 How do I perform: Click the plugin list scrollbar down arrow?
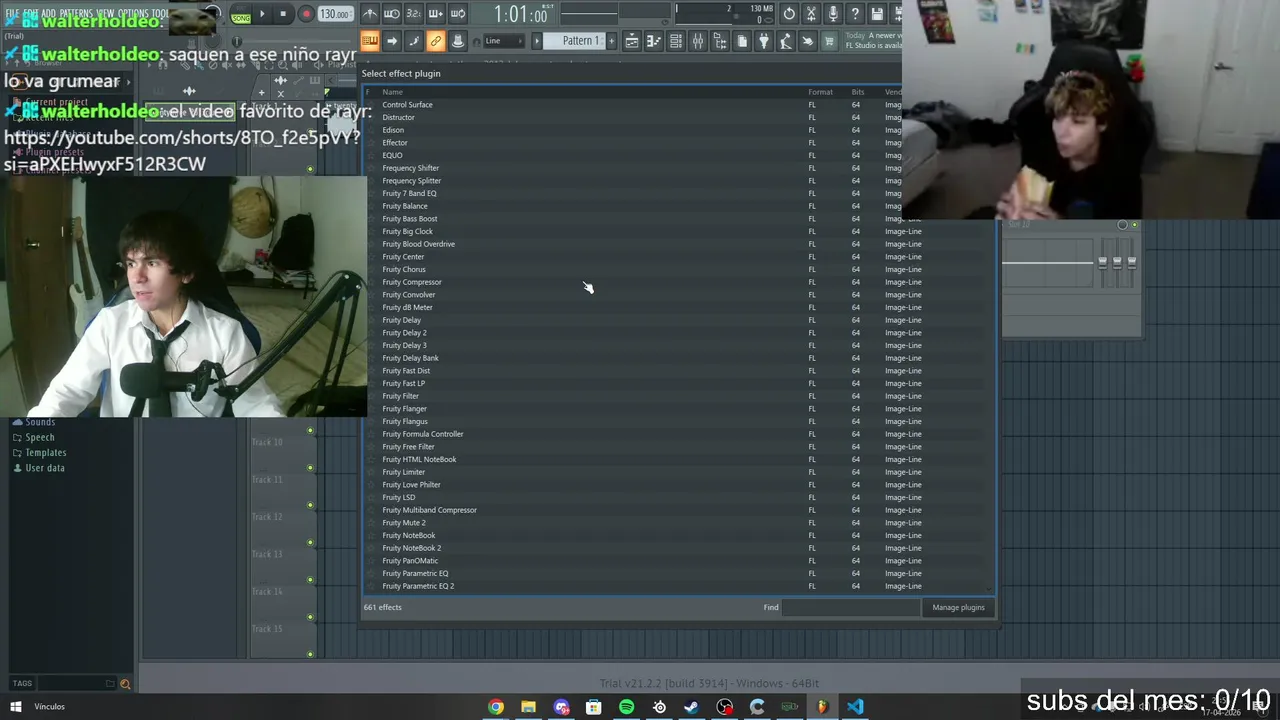(x=991, y=589)
